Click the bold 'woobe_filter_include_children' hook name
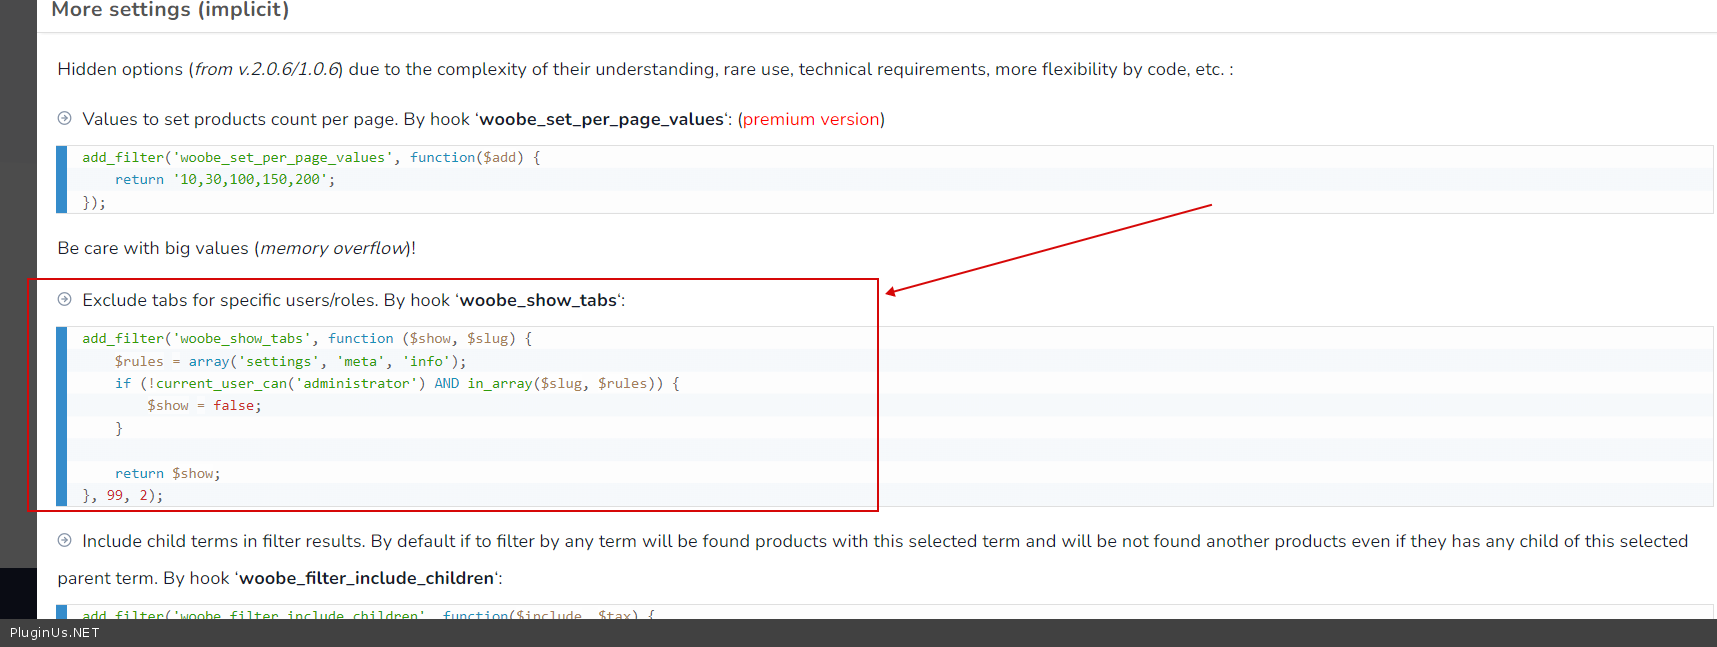 366,579
